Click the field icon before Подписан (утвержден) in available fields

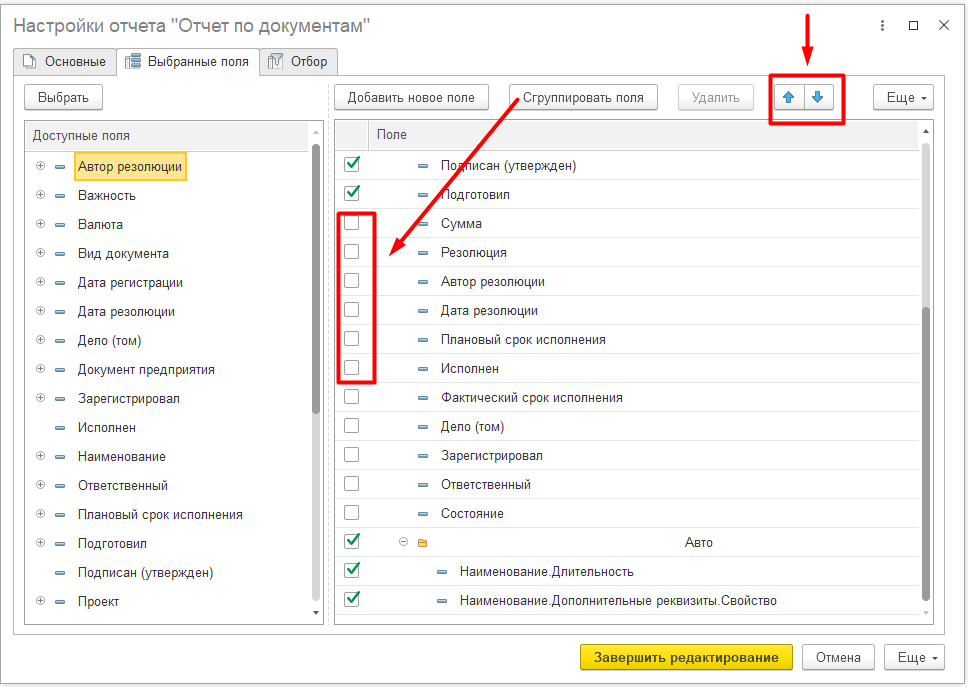tap(60, 573)
